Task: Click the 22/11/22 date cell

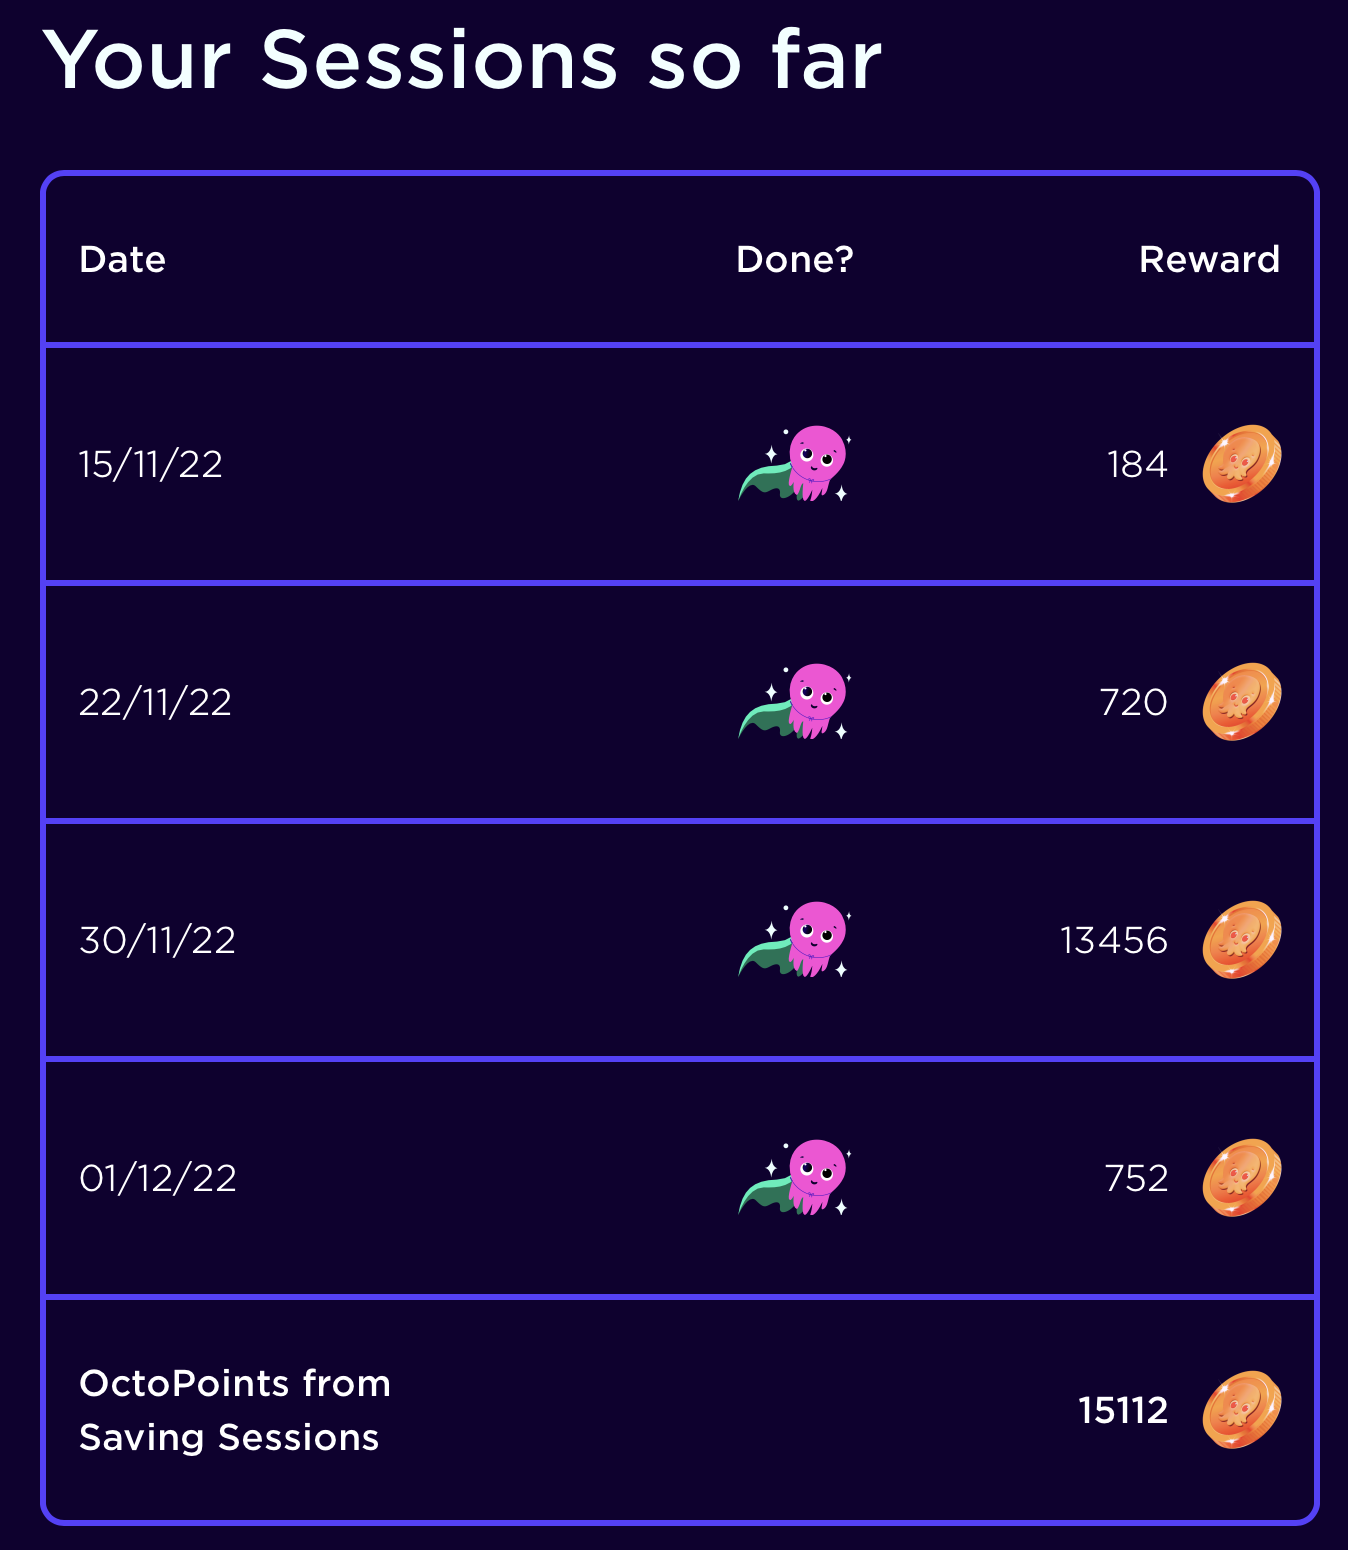Action: coord(155,702)
